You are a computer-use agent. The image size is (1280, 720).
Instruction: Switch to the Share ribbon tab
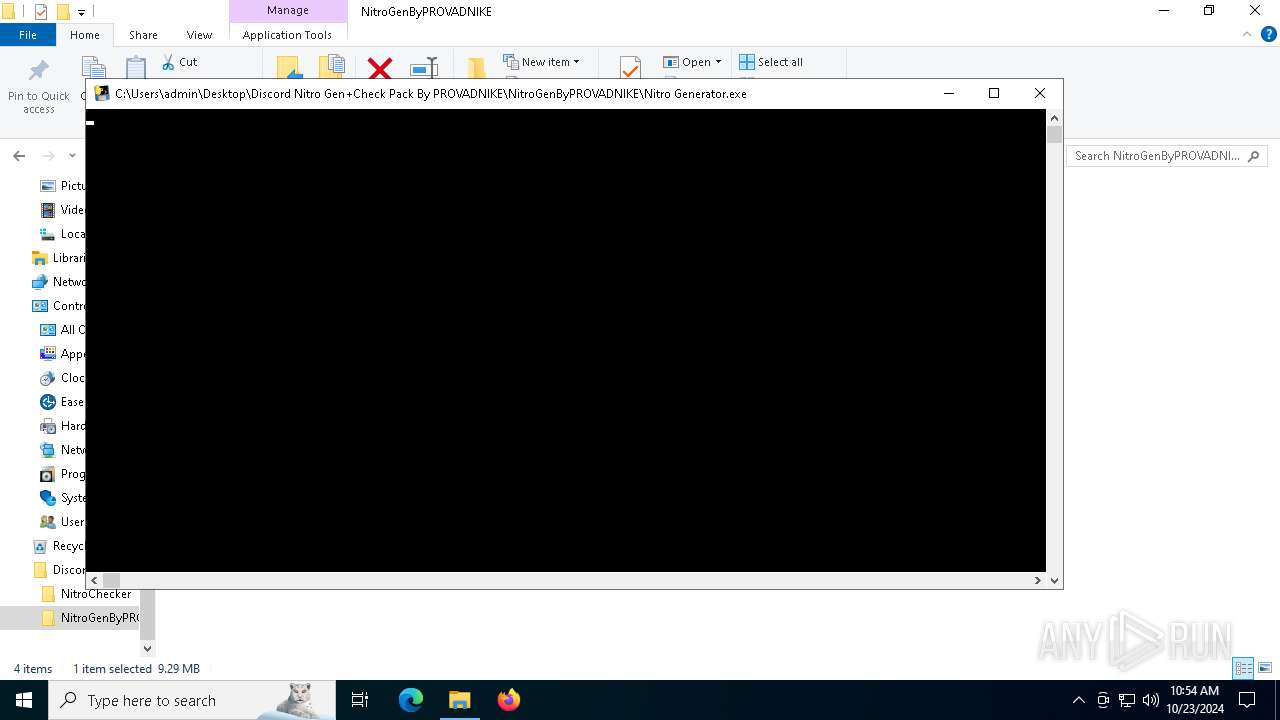point(143,35)
